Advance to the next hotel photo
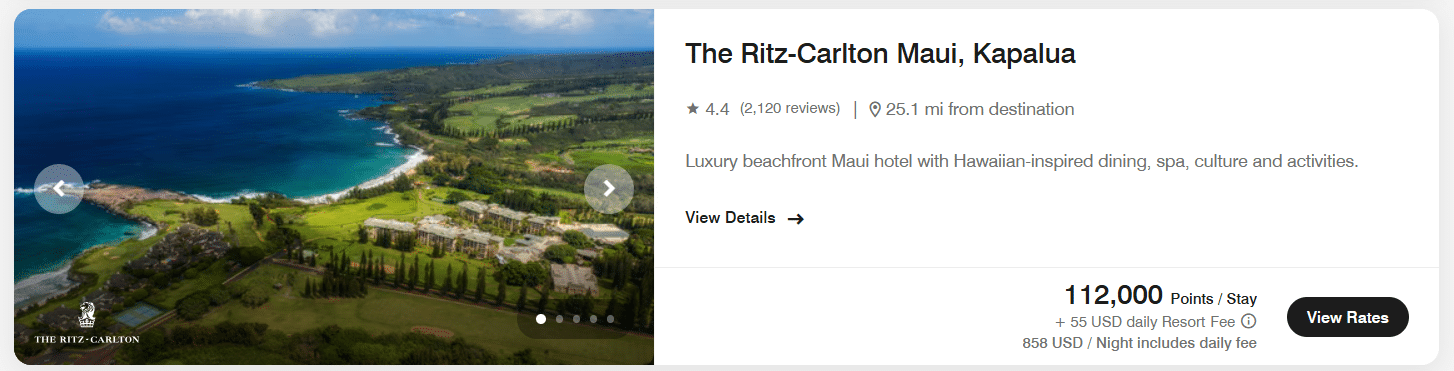The image size is (1454, 371). (609, 189)
